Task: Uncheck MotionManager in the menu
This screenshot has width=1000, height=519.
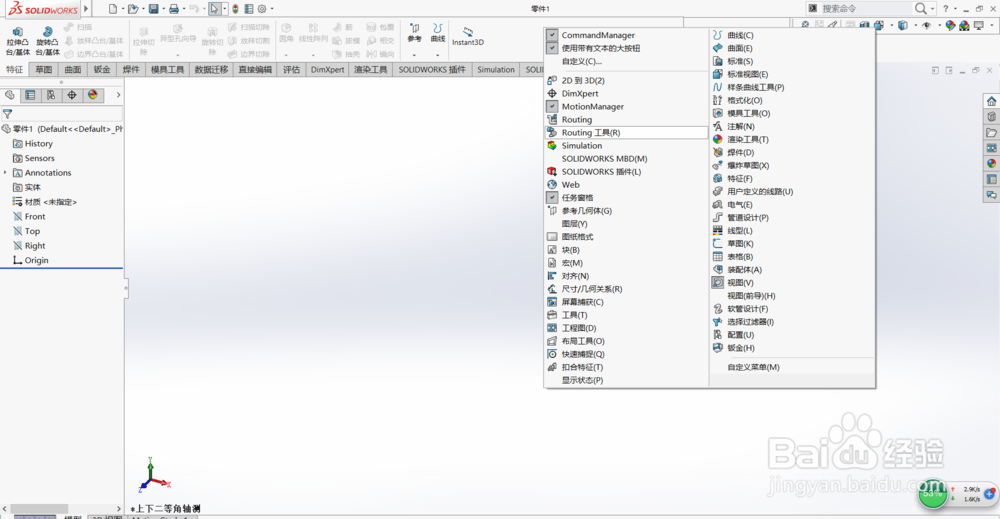Action: click(552, 106)
